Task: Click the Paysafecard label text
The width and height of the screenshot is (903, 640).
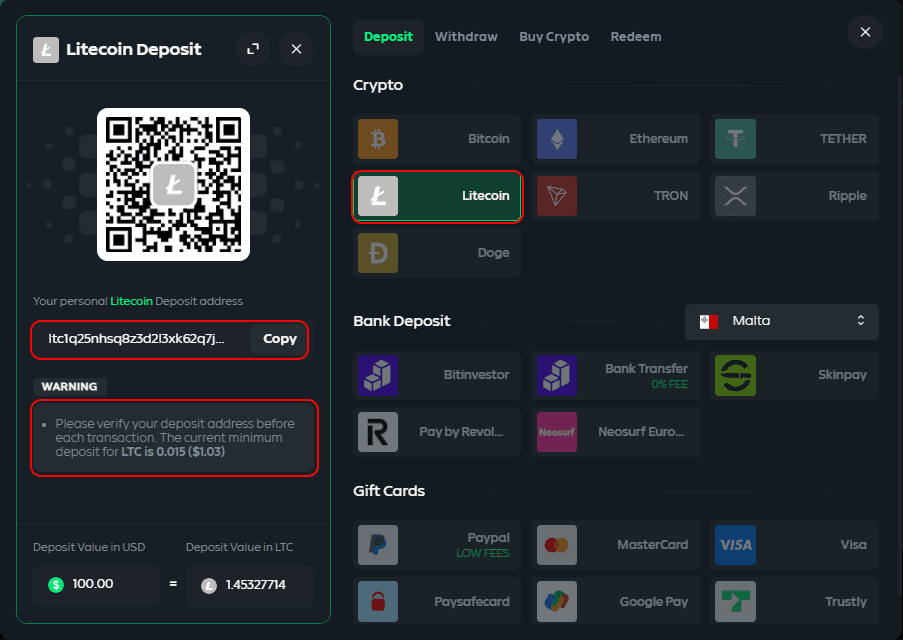Action: (x=472, y=602)
